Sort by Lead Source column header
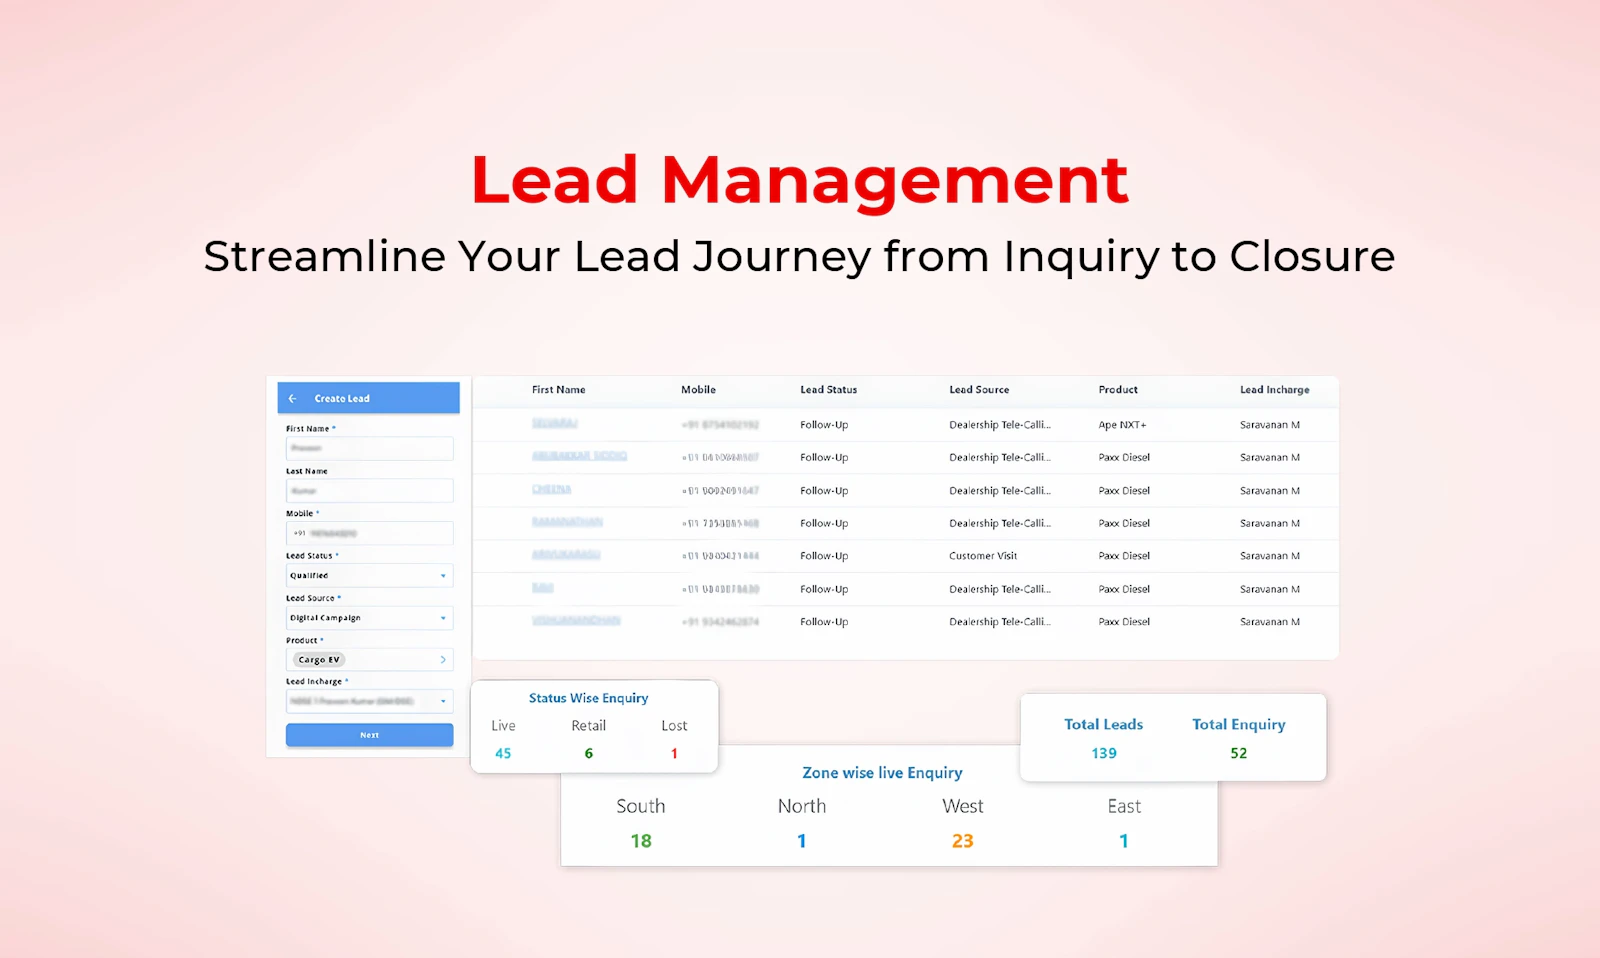Viewport: 1600px width, 958px height. point(979,390)
